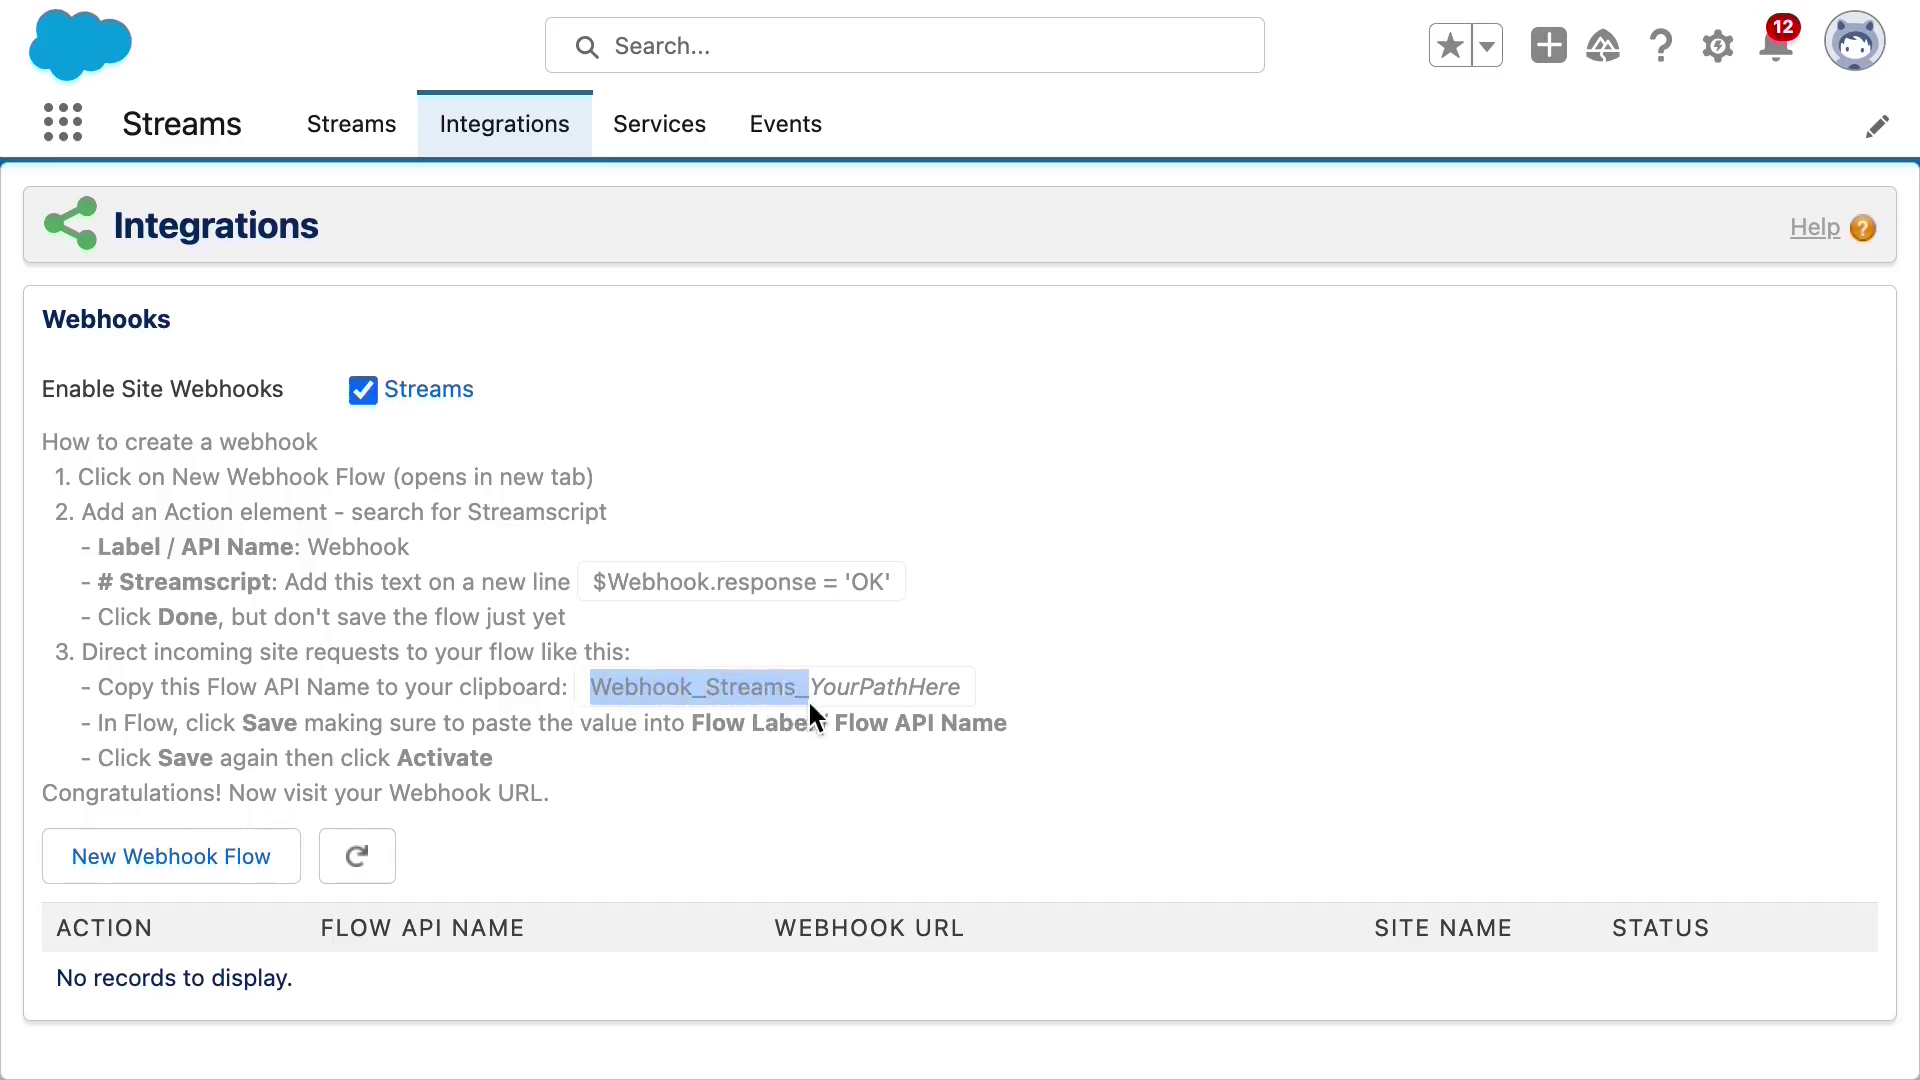1920x1080 pixels.
Task: Open the Setup gear icon
Action: [x=1718, y=46]
